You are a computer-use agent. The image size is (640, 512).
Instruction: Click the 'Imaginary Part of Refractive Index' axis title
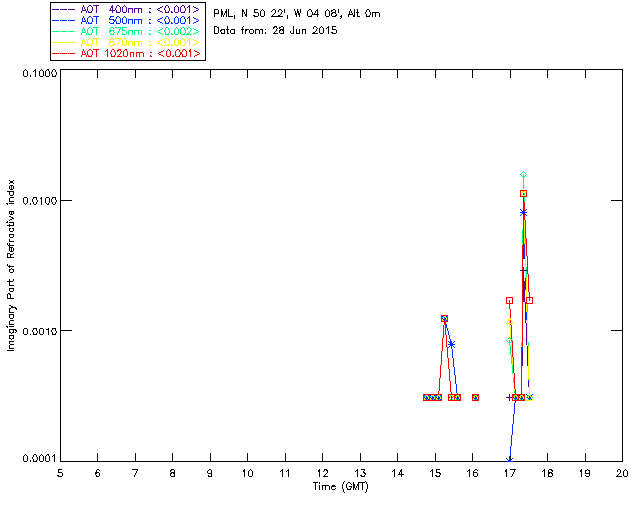(x=11, y=265)
